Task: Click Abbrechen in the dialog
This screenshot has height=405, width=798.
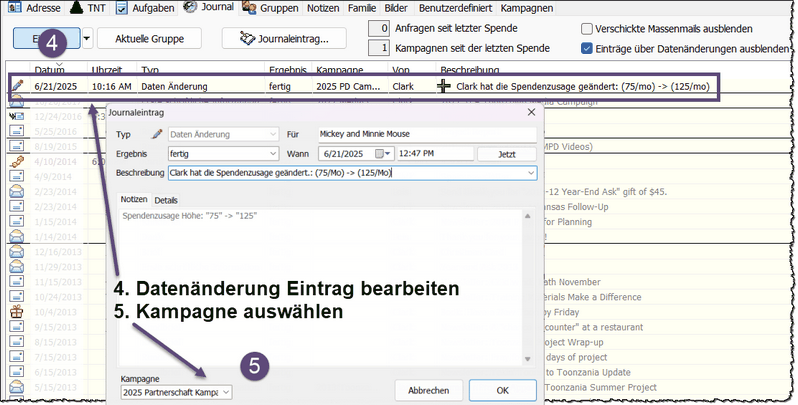Action: click(429, 390)
